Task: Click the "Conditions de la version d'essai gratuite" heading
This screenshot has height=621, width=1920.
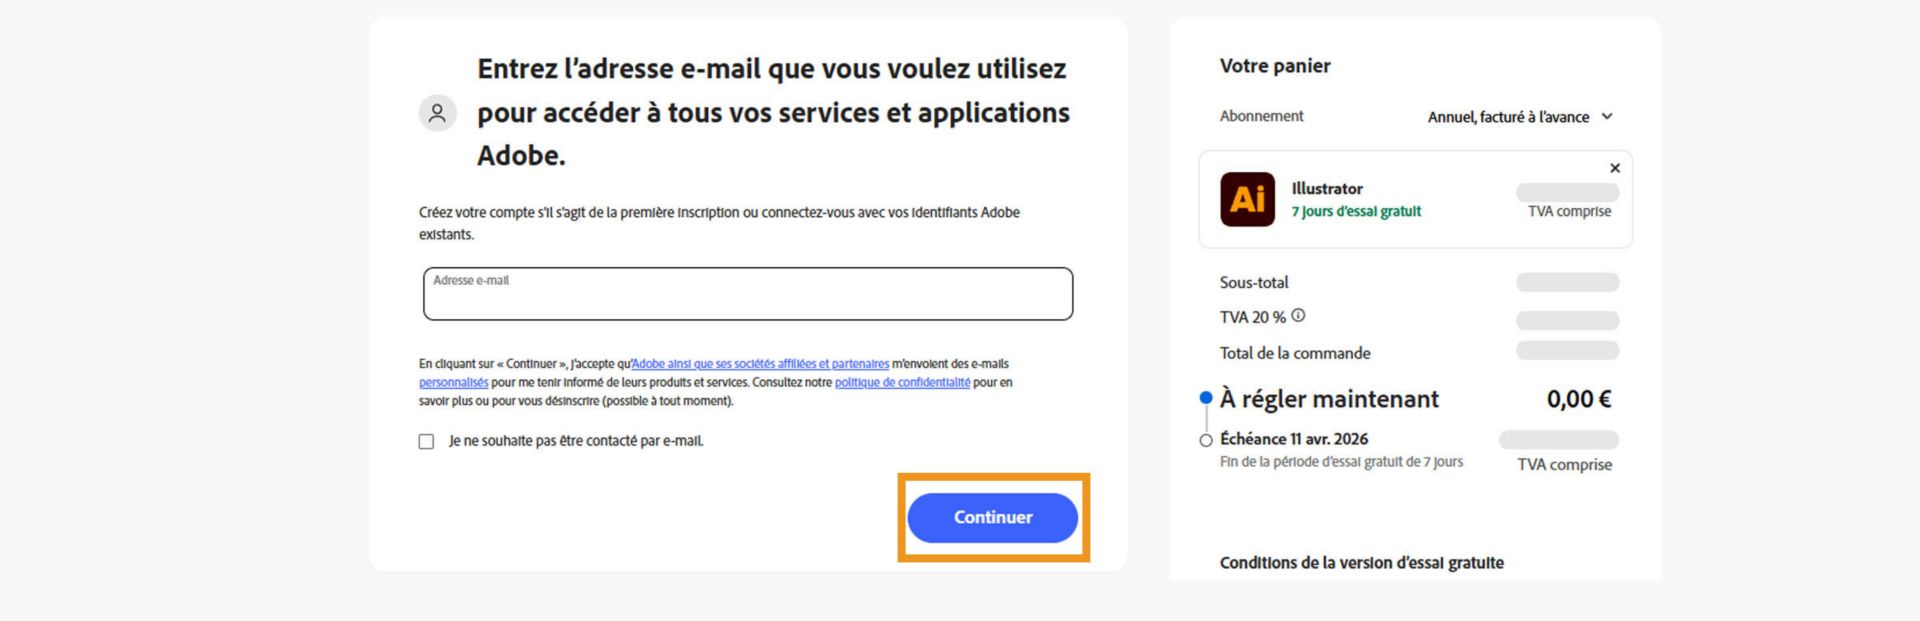Action: pos(1361,562)
